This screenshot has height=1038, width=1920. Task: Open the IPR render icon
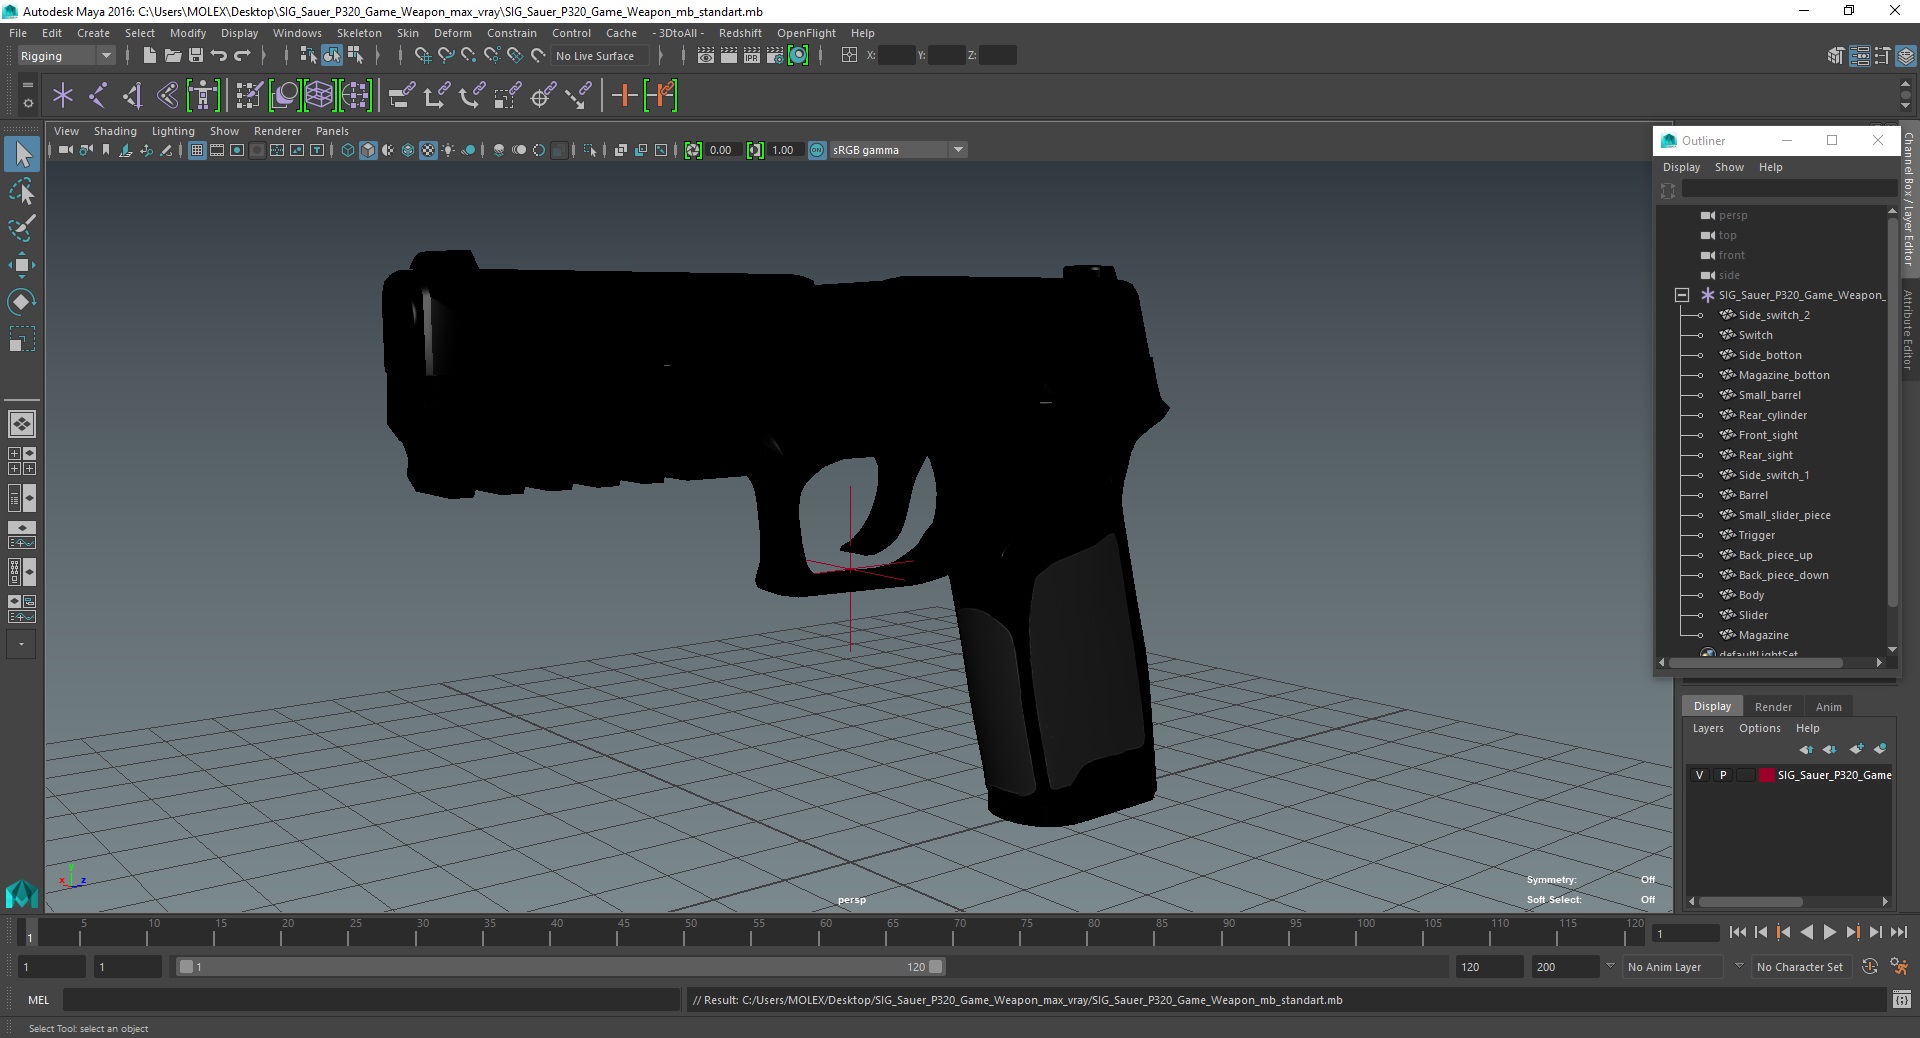point(752,56)
